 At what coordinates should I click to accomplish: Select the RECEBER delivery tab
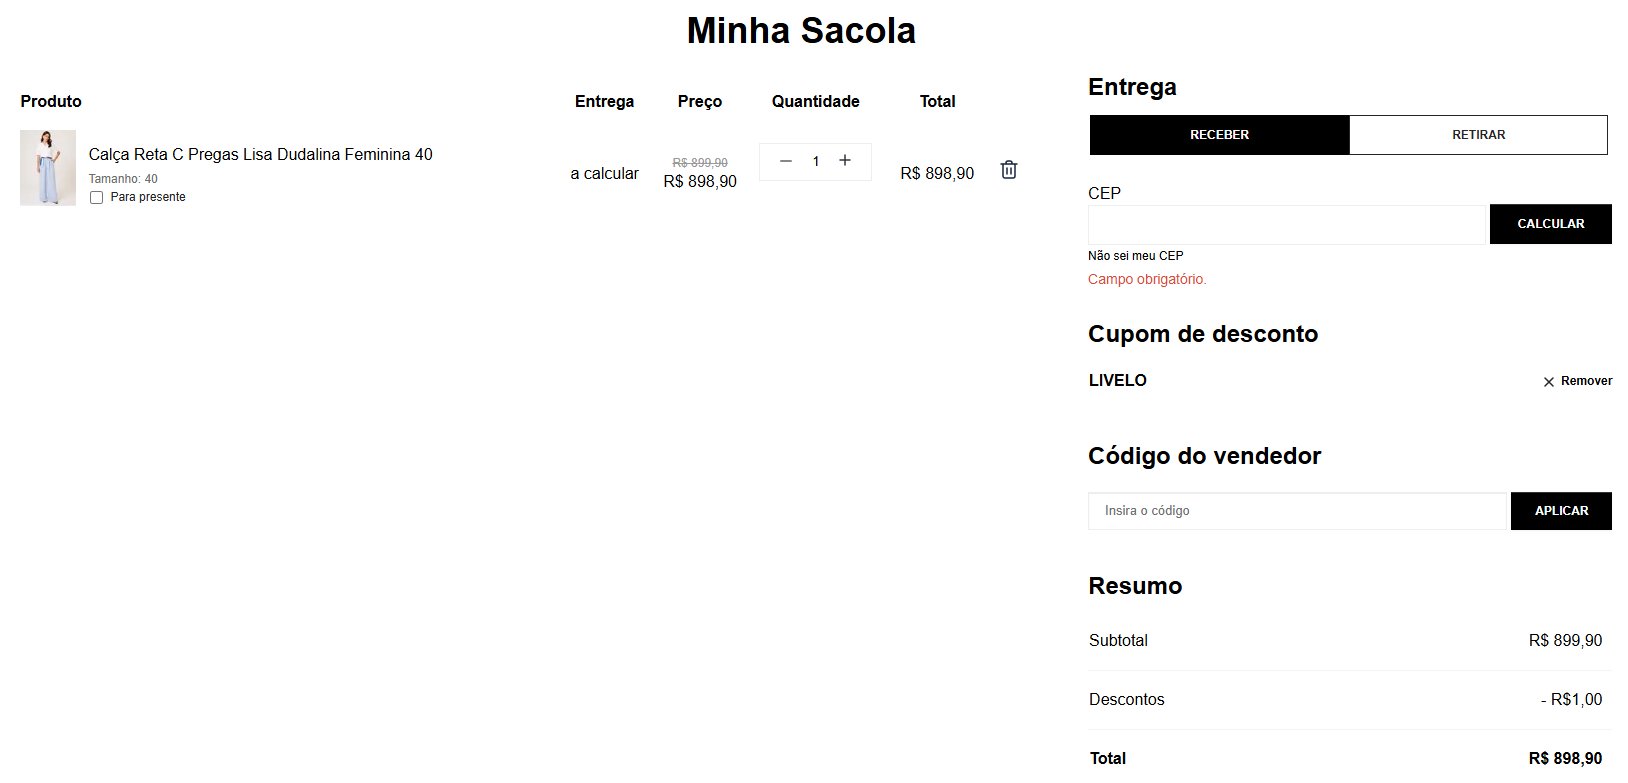point(1219,135)
